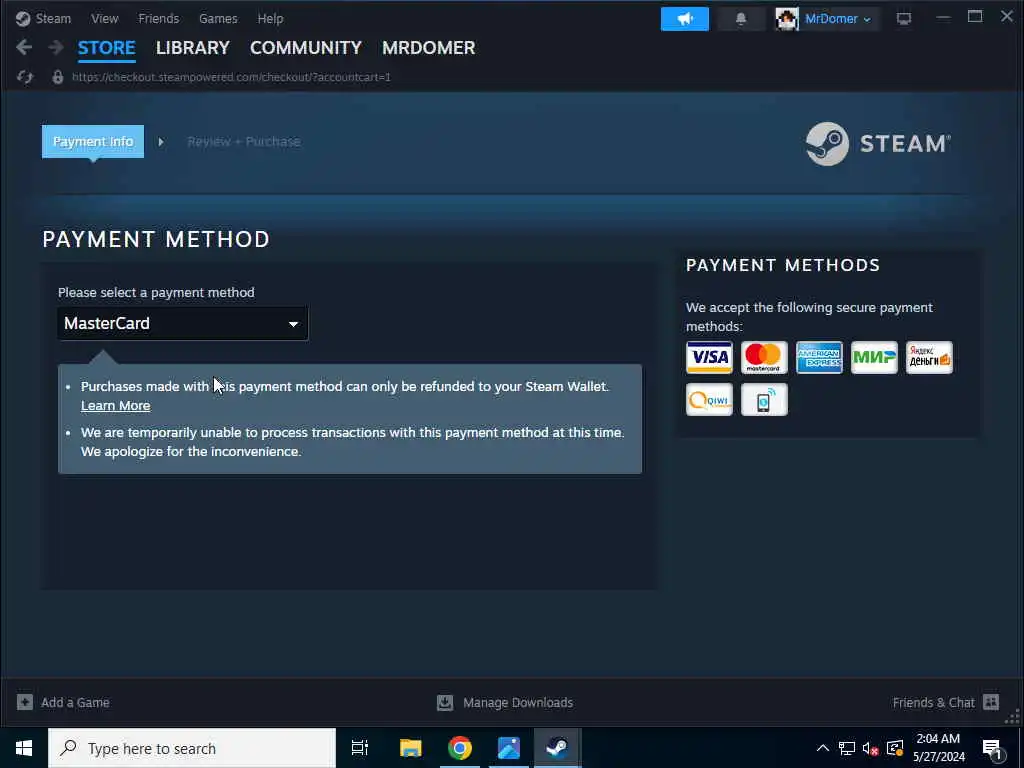Go to the LIBRARY tab
The height and width of the screenshot is (768, 1024).
tap(193, 48)
